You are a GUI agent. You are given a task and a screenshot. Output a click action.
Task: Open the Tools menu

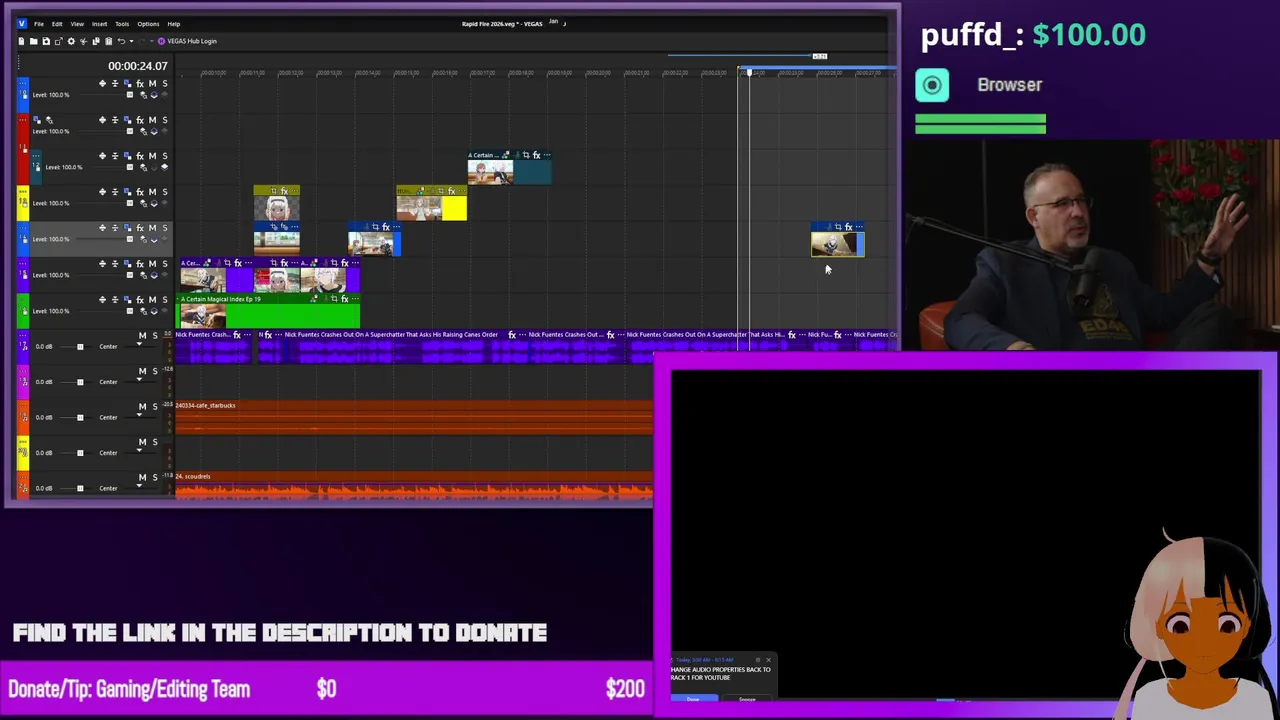[x=122, y=24]
